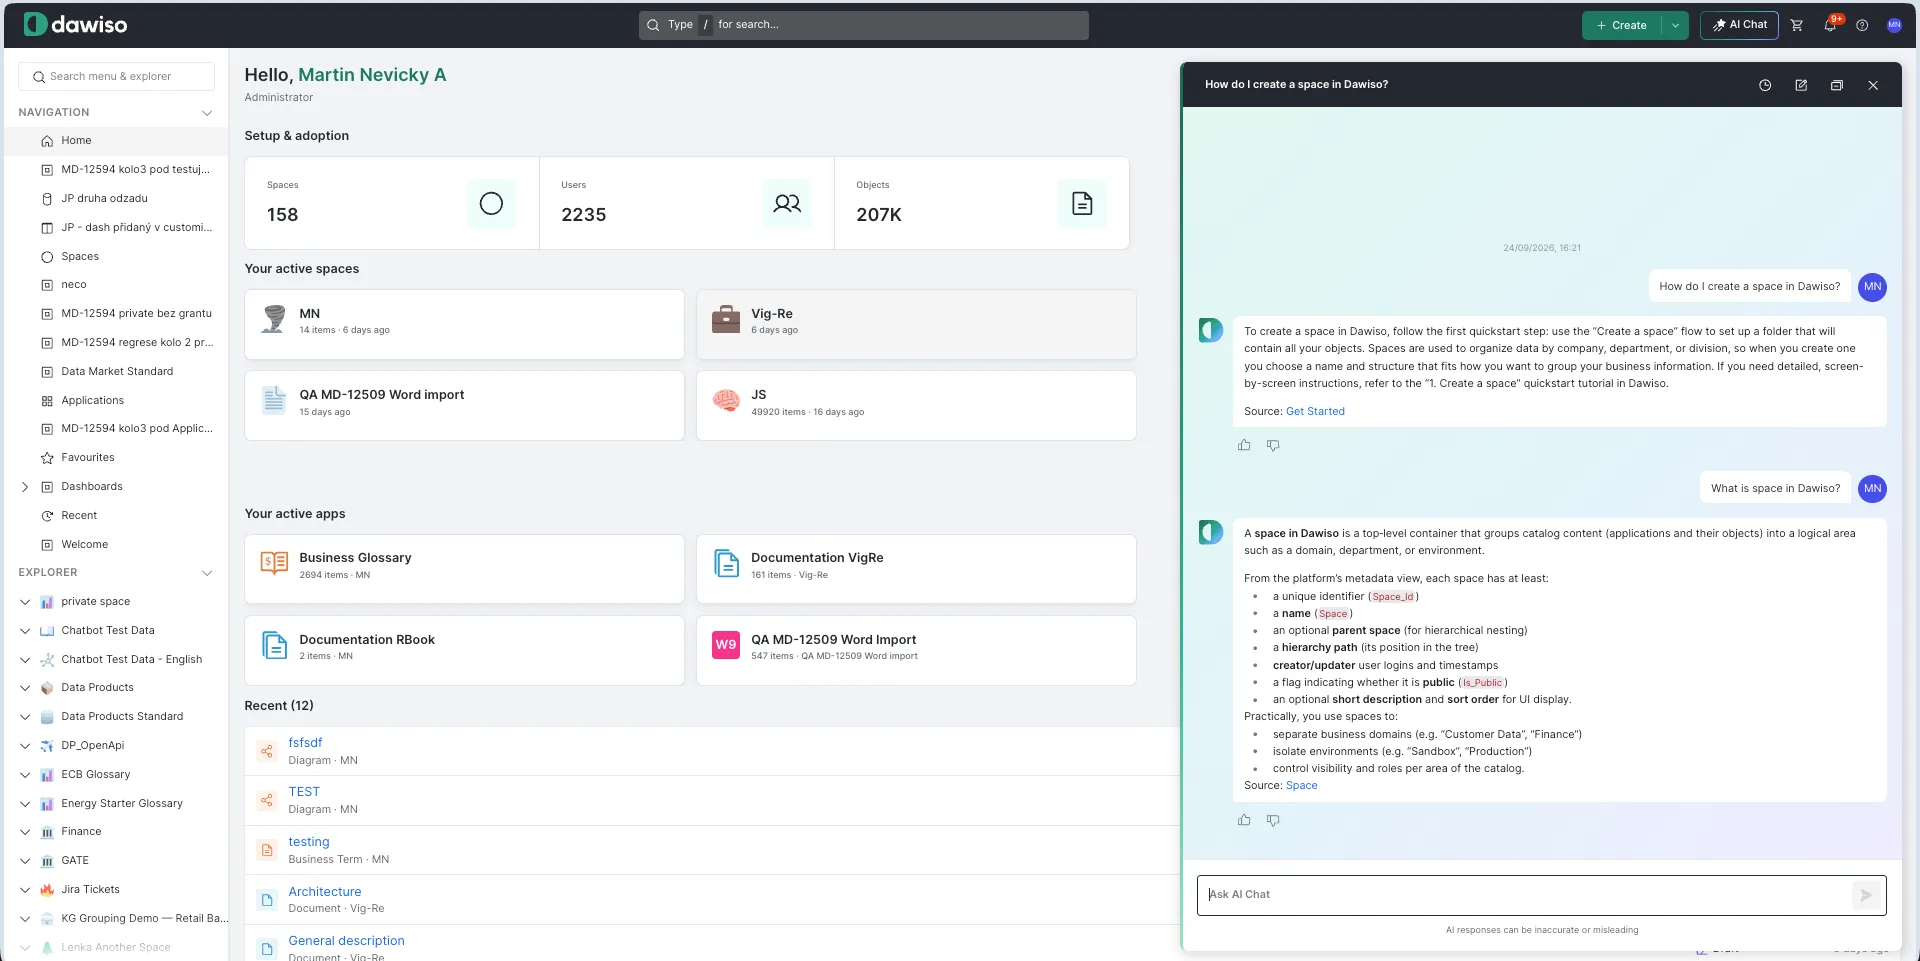This screenshot has width=1920, height=961.
Task: Open TEST diagram link
Action: point(304,792)
